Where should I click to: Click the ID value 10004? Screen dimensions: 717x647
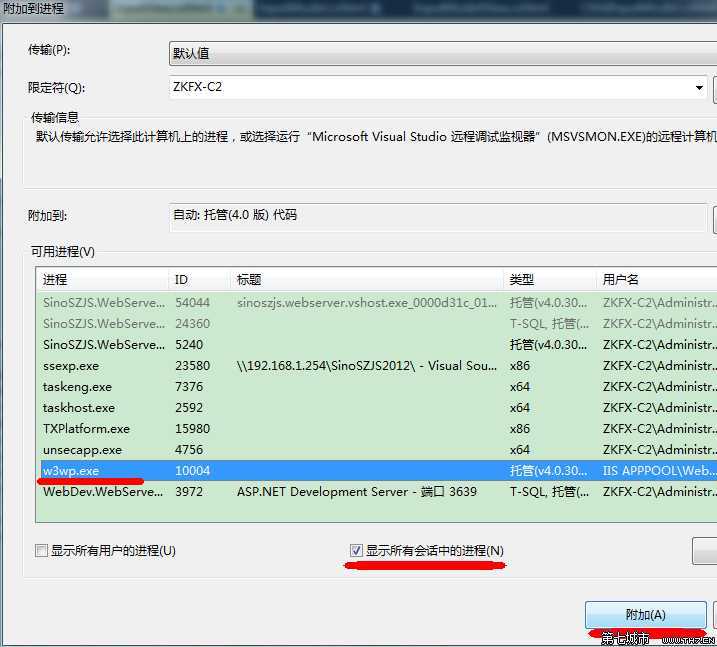click(x=193, y=471)
